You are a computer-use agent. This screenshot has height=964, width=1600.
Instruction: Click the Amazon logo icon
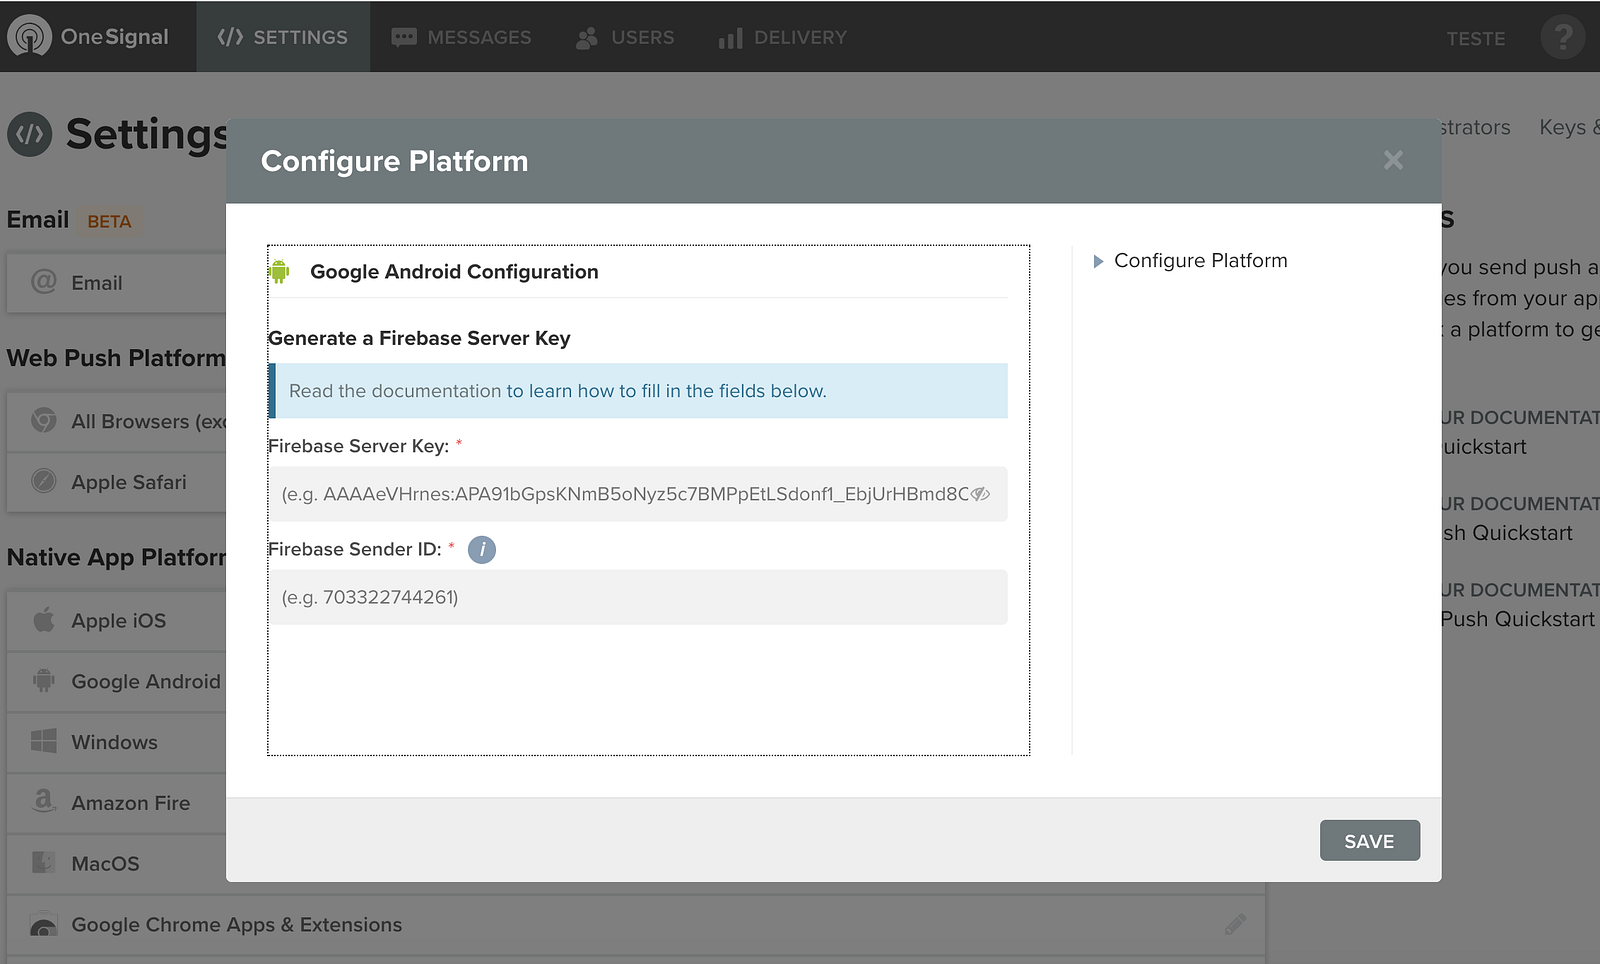pyautogui.click(x=44, y=801)
